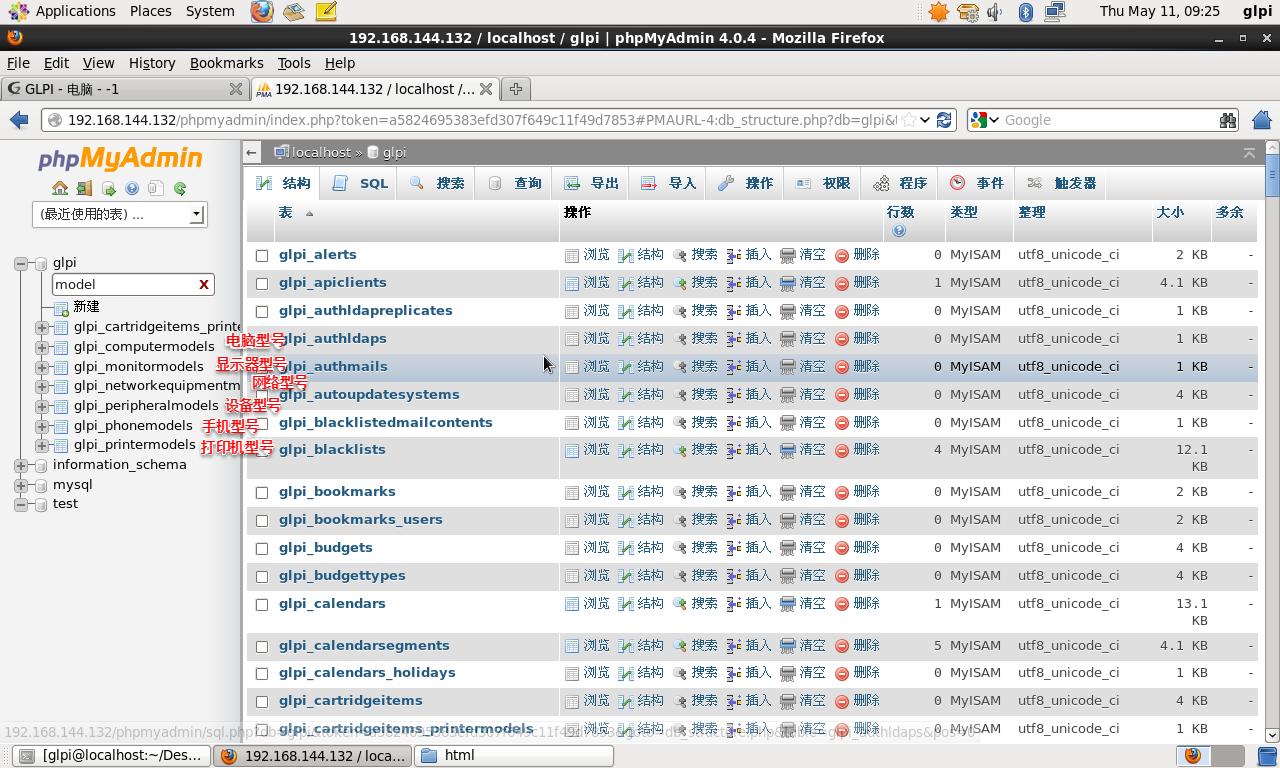Open the glpi_alerts table link
This screenshot has width=1280, height=768.
tap(317, 255)
